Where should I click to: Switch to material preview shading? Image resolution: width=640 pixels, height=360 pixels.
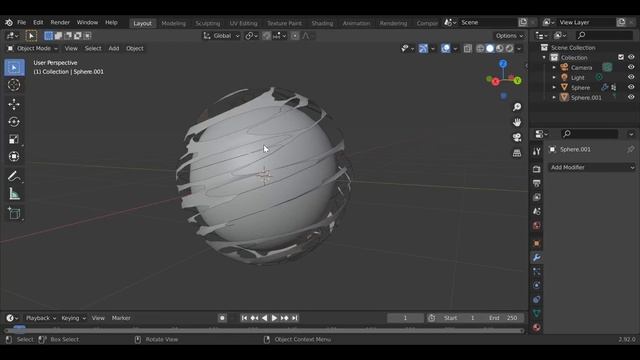pyautogui.click(x=500, y=49)
